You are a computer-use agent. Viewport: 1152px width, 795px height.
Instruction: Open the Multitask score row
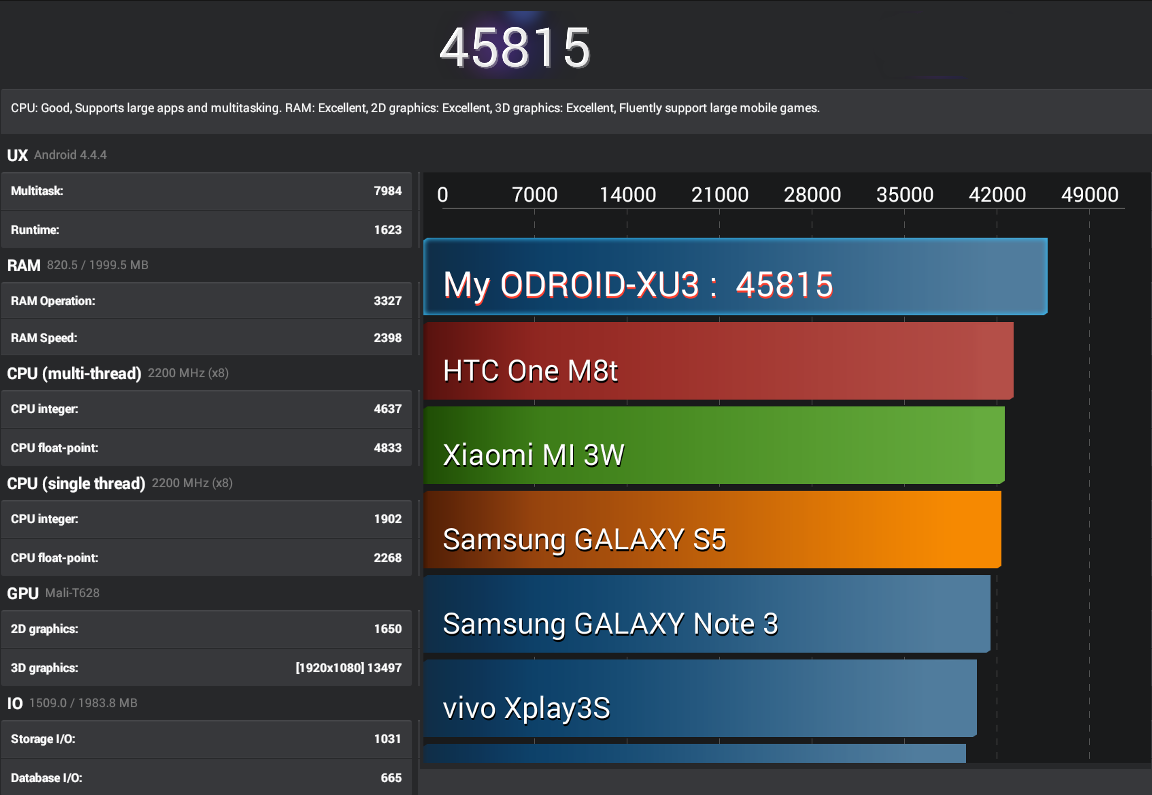tap(206, 191)
